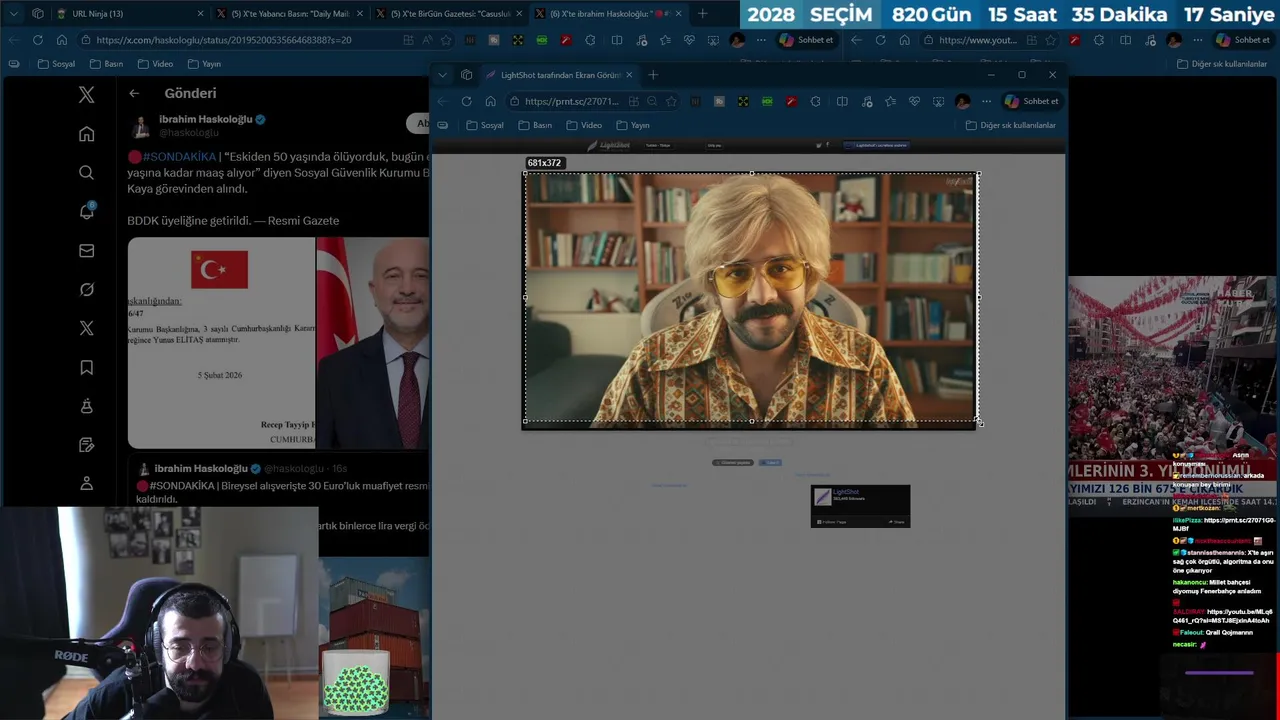Open Resmi Gazete document image in post
Viewport: 1280px width, 720px height.
pyautogui.click(x=221, y=342)
